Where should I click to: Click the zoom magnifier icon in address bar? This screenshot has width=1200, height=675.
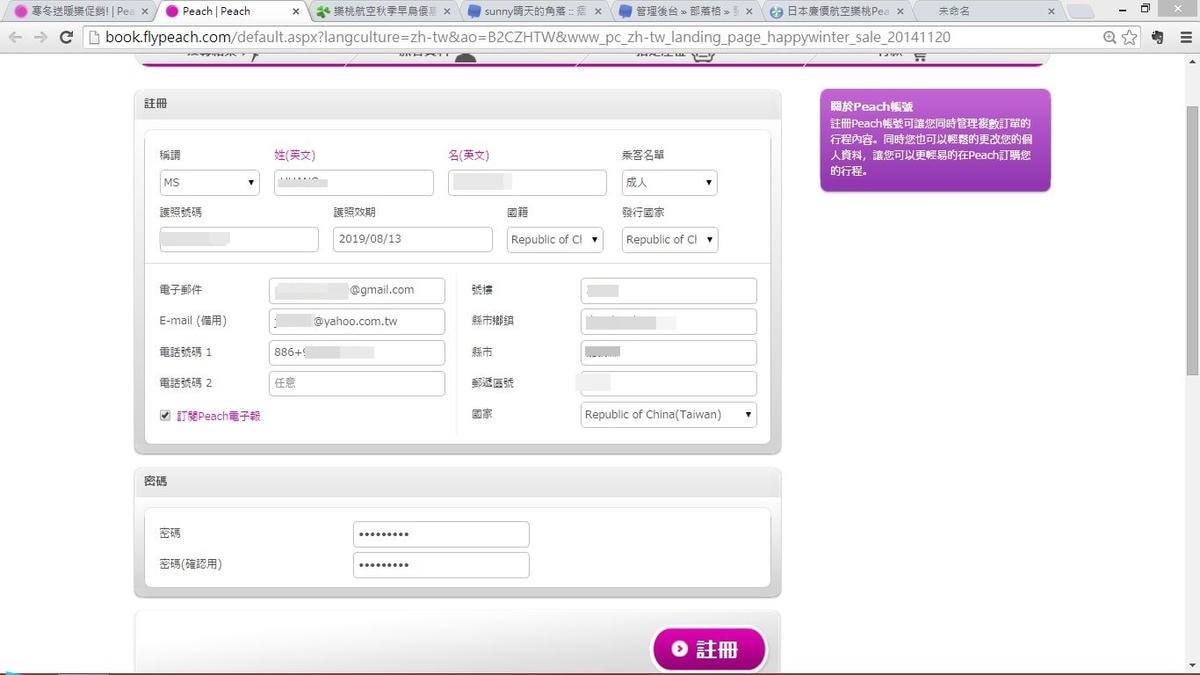[1110, 37]
